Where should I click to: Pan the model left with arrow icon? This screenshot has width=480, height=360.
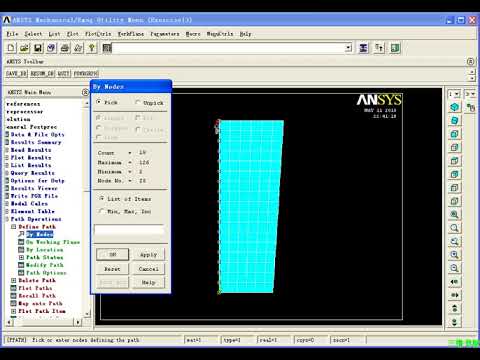[x=454, y=282]
